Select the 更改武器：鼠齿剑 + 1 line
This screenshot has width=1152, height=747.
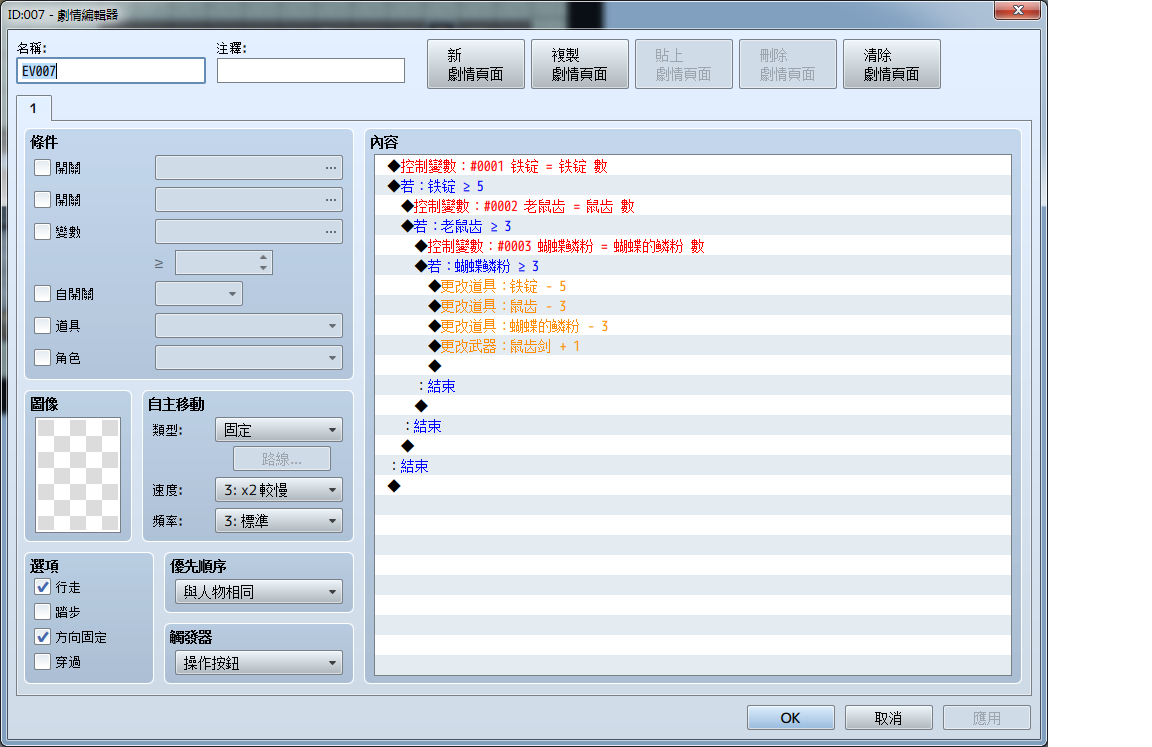693,346
